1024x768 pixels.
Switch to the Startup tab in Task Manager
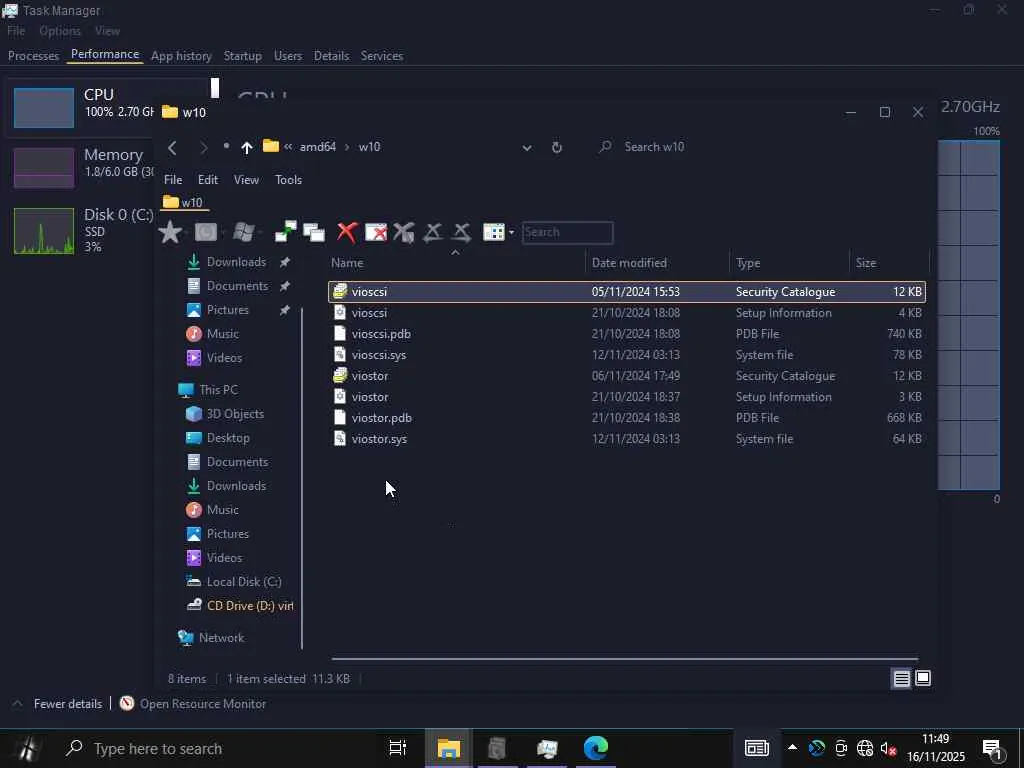[x=242, y=56]
